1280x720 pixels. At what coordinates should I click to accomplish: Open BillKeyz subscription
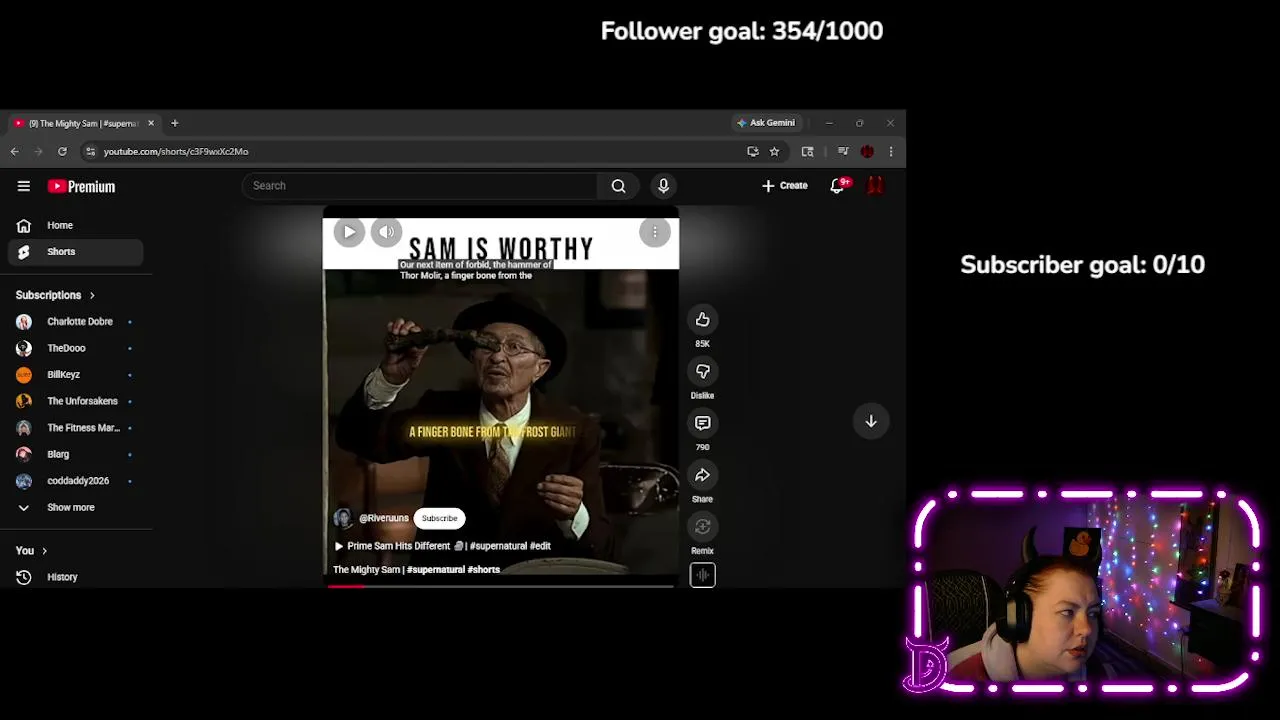tap(76, 375)
